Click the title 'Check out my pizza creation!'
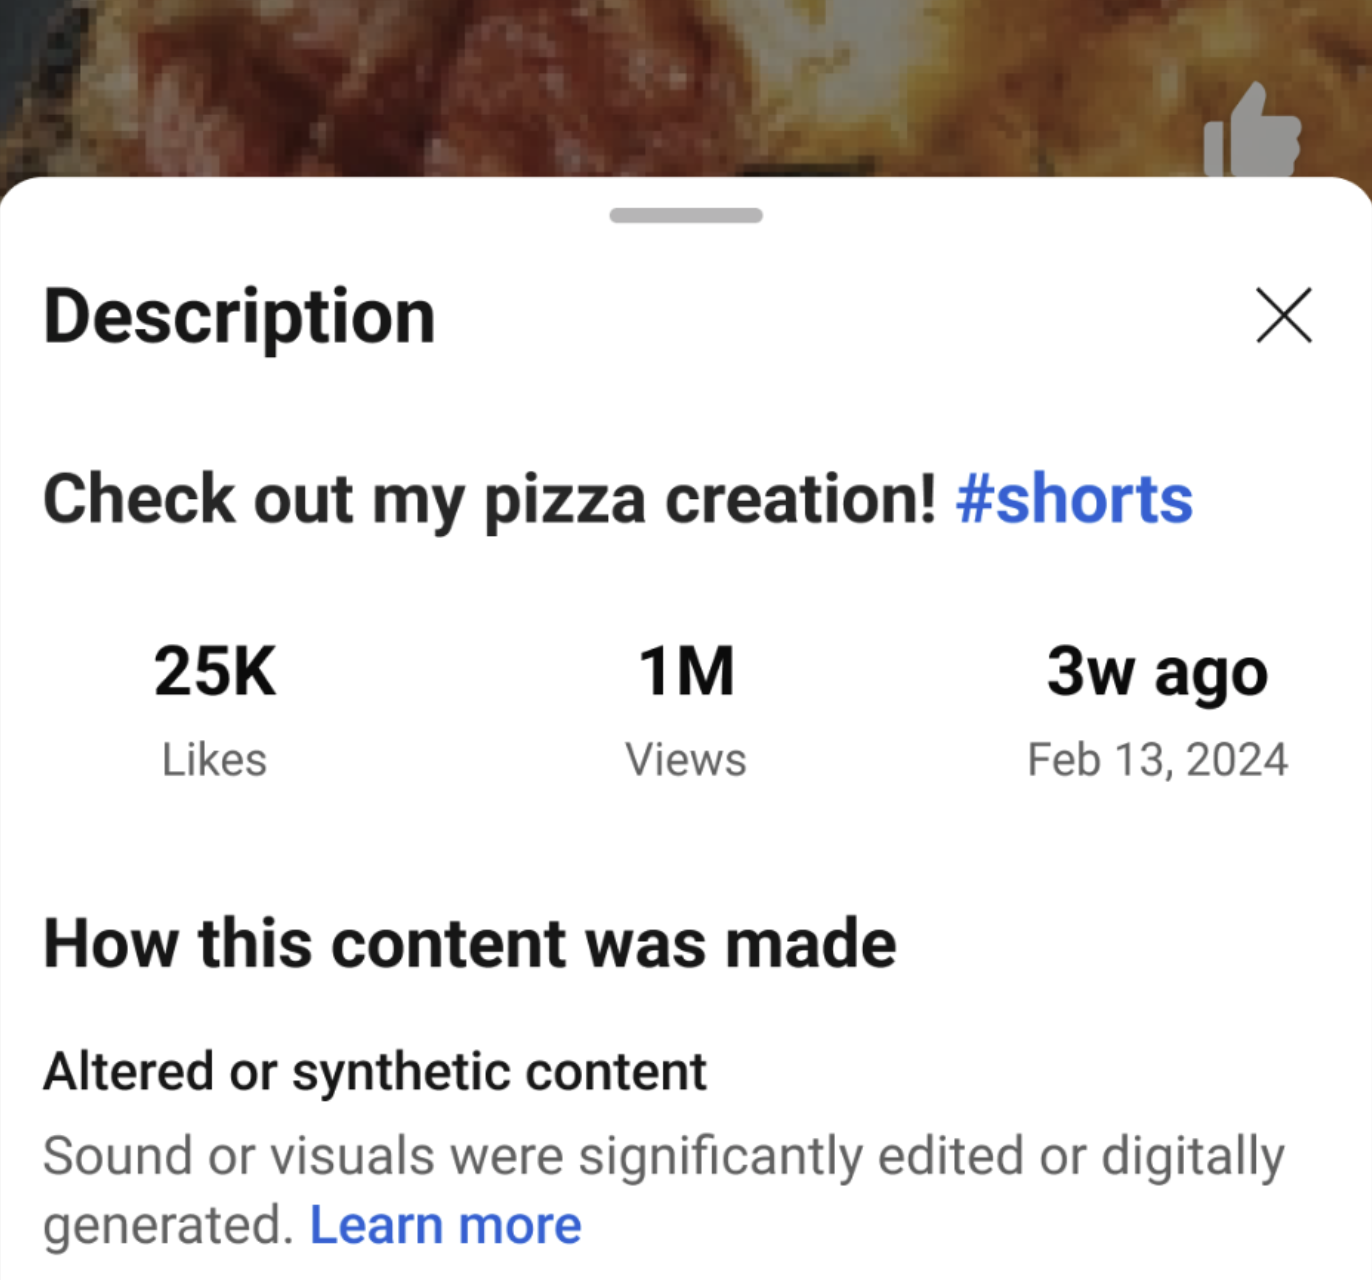1372x1280 pixels. [x=490, y=499]
